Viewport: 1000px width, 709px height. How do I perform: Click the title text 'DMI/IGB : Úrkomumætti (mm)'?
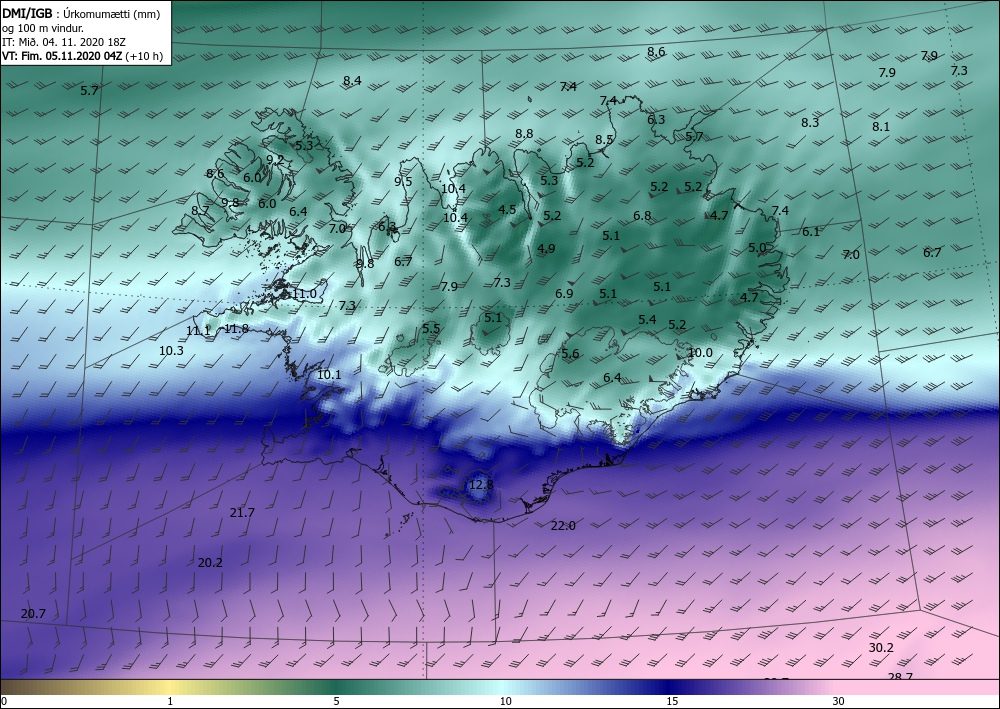[x=81, y=14]
